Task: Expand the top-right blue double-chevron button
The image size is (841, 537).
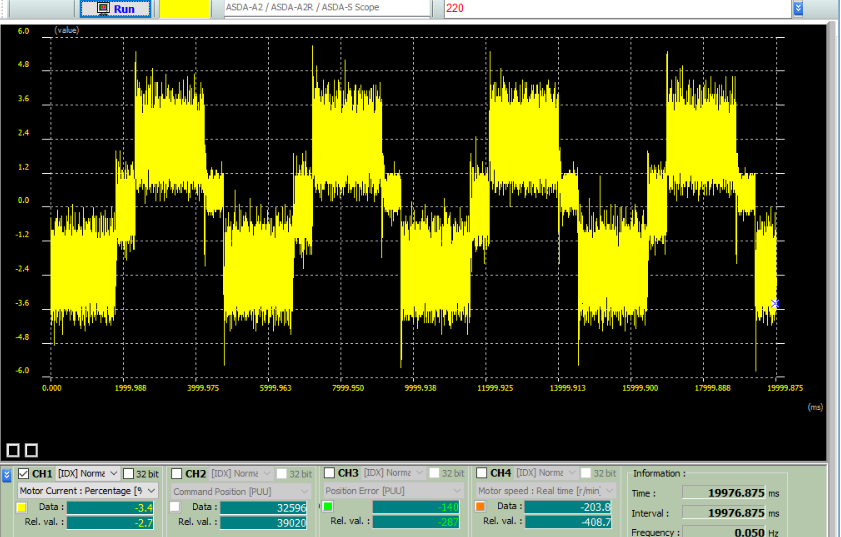Action: pyautogui.click(x=798, y=8)
